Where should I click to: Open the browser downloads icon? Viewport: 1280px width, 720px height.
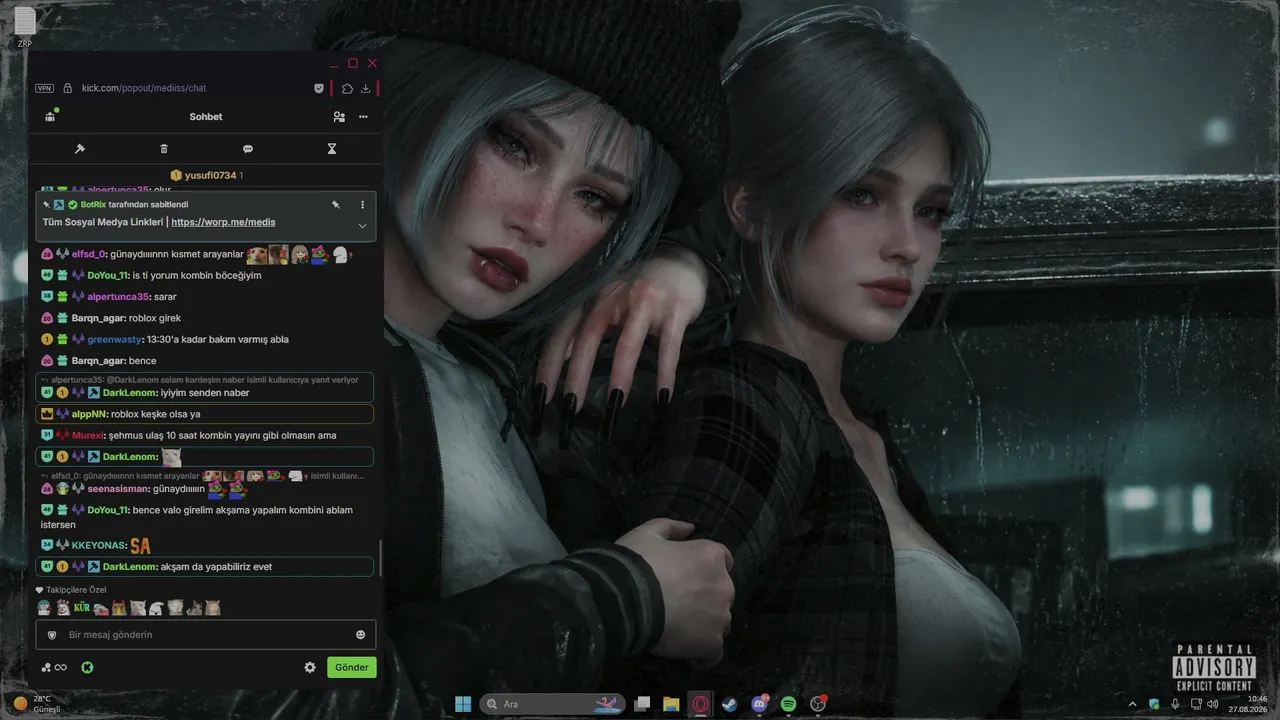[x=366, y=88]
